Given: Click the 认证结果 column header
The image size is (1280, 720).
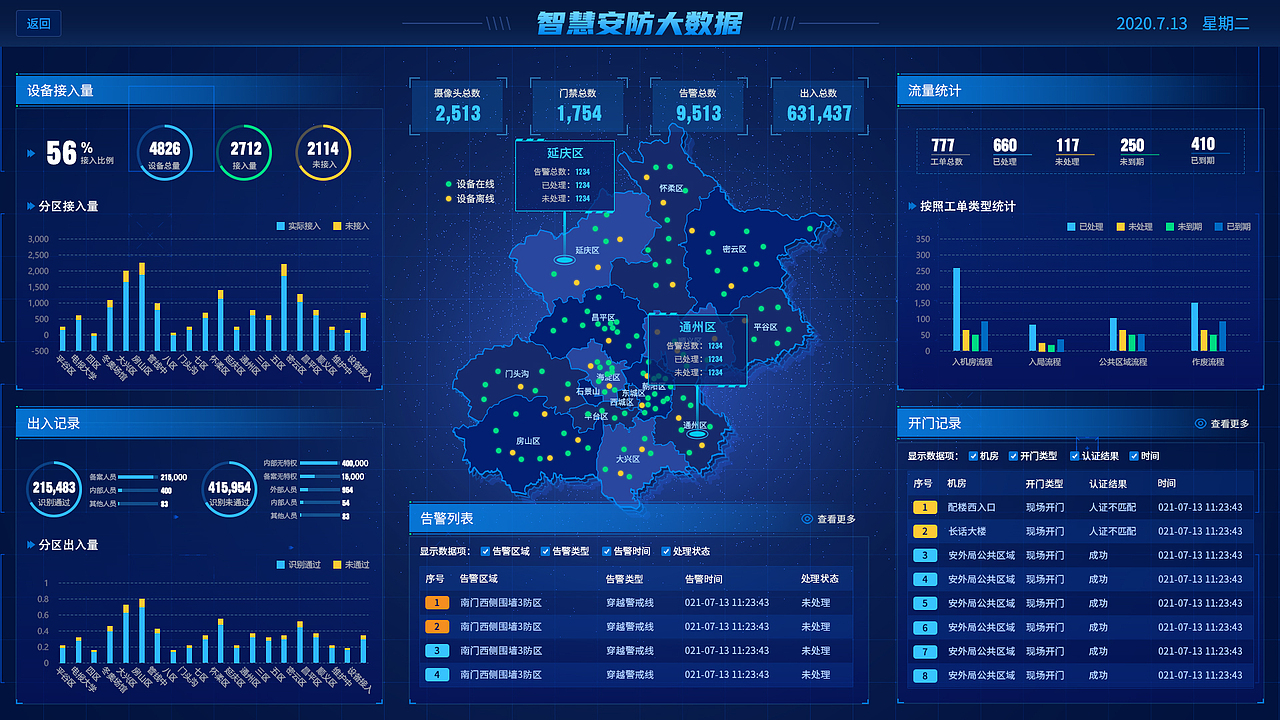Looking at the screenshot, I should (1108, 484).
